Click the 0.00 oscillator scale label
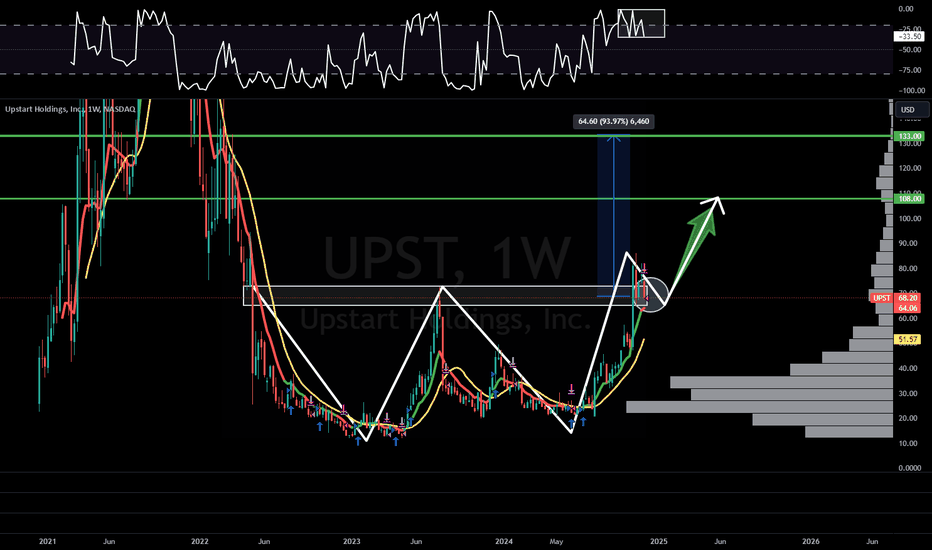The image size is (932, 550). point(906,9)
